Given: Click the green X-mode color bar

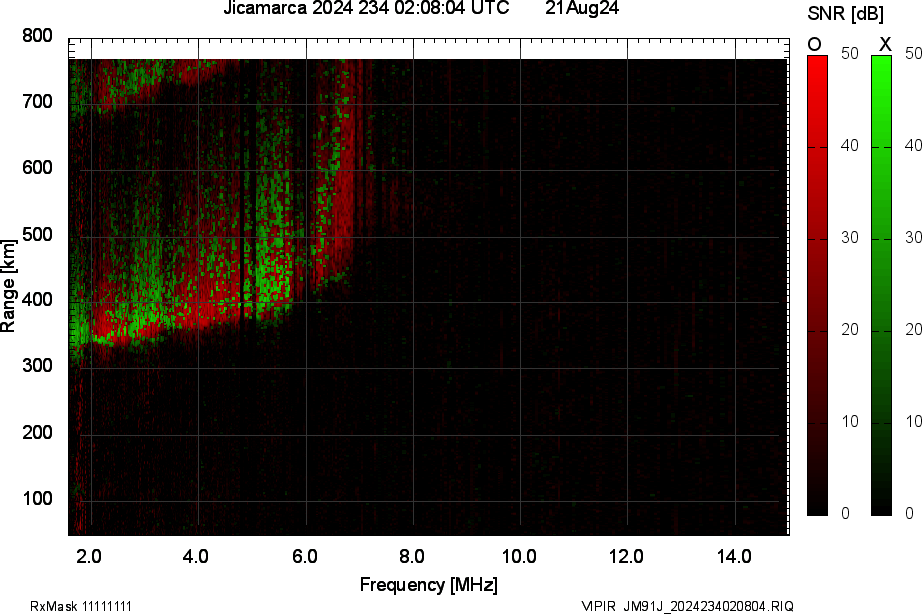Looking at the screenshot, I should (x=881, y=285).
